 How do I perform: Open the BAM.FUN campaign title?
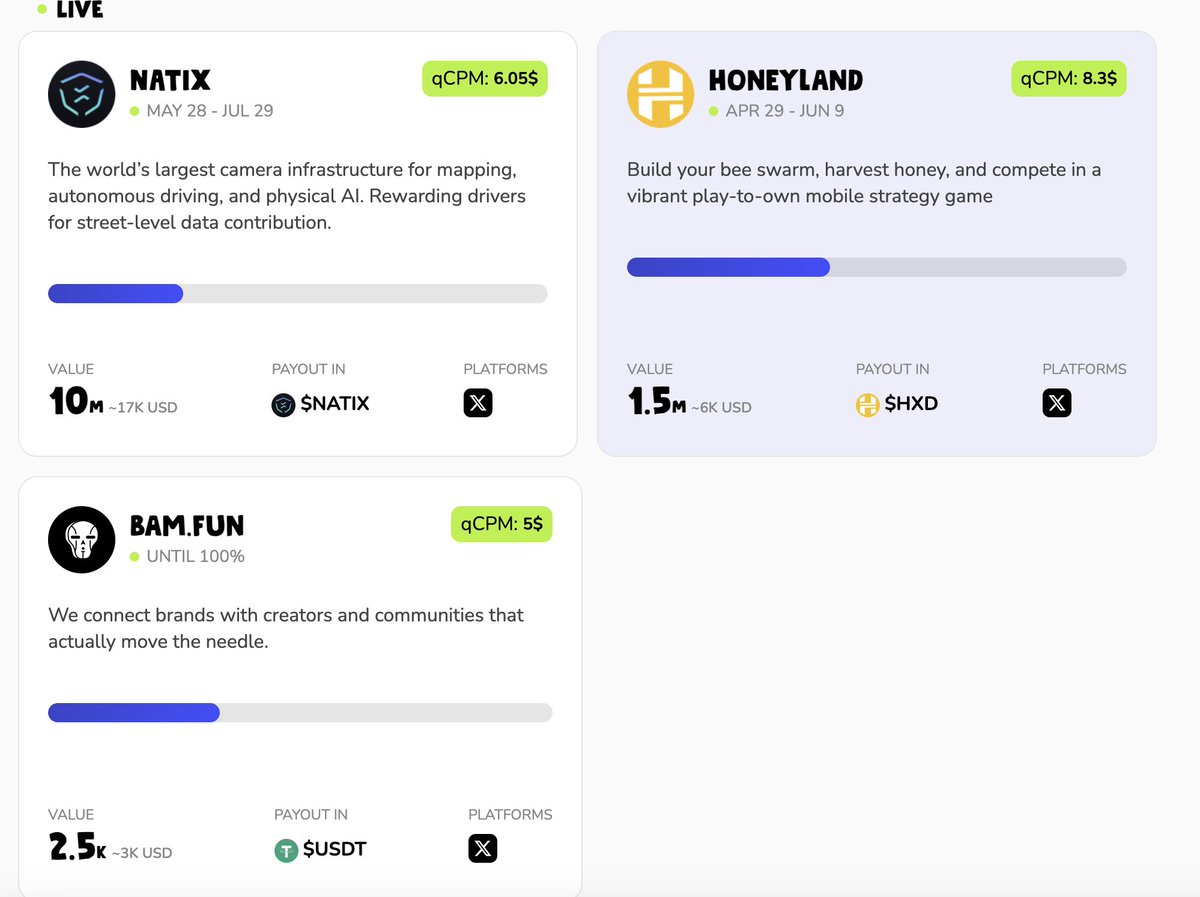coord(187,525)
